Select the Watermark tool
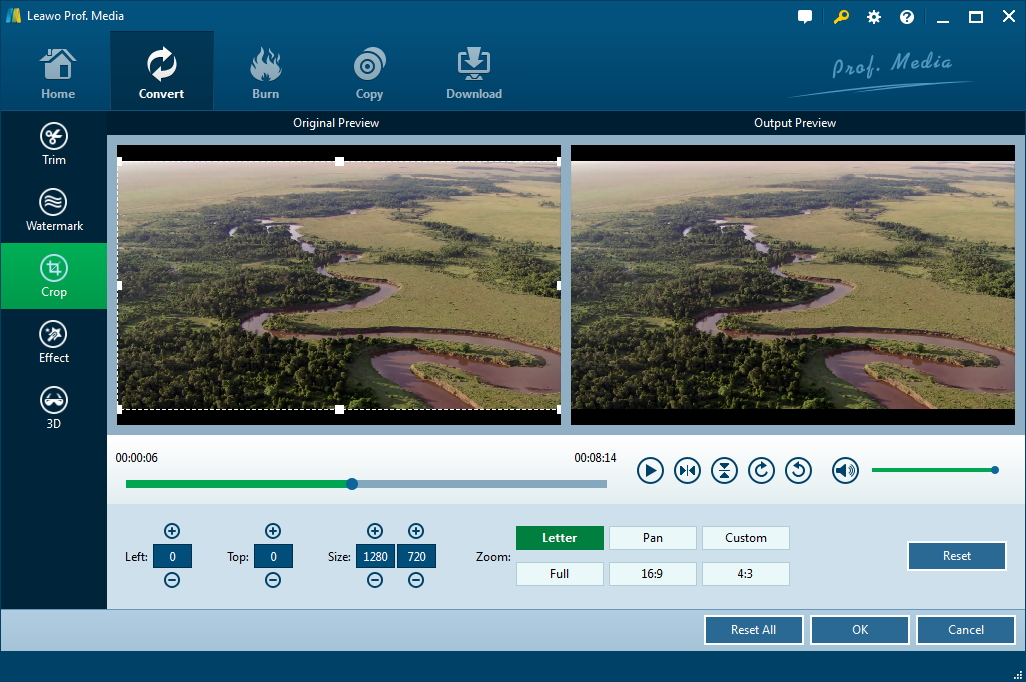 [x=54, y=209]
